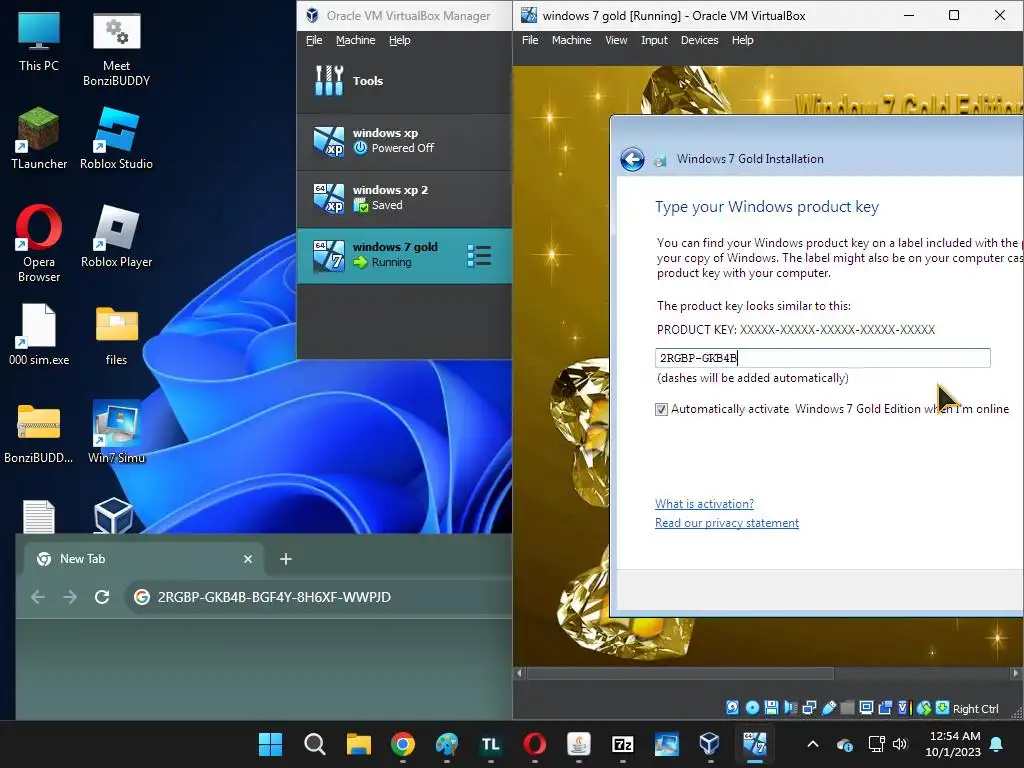Open File Explorer from taskbar
The width and height of the screenshot is (1024, 768).
tap(359, 744)
